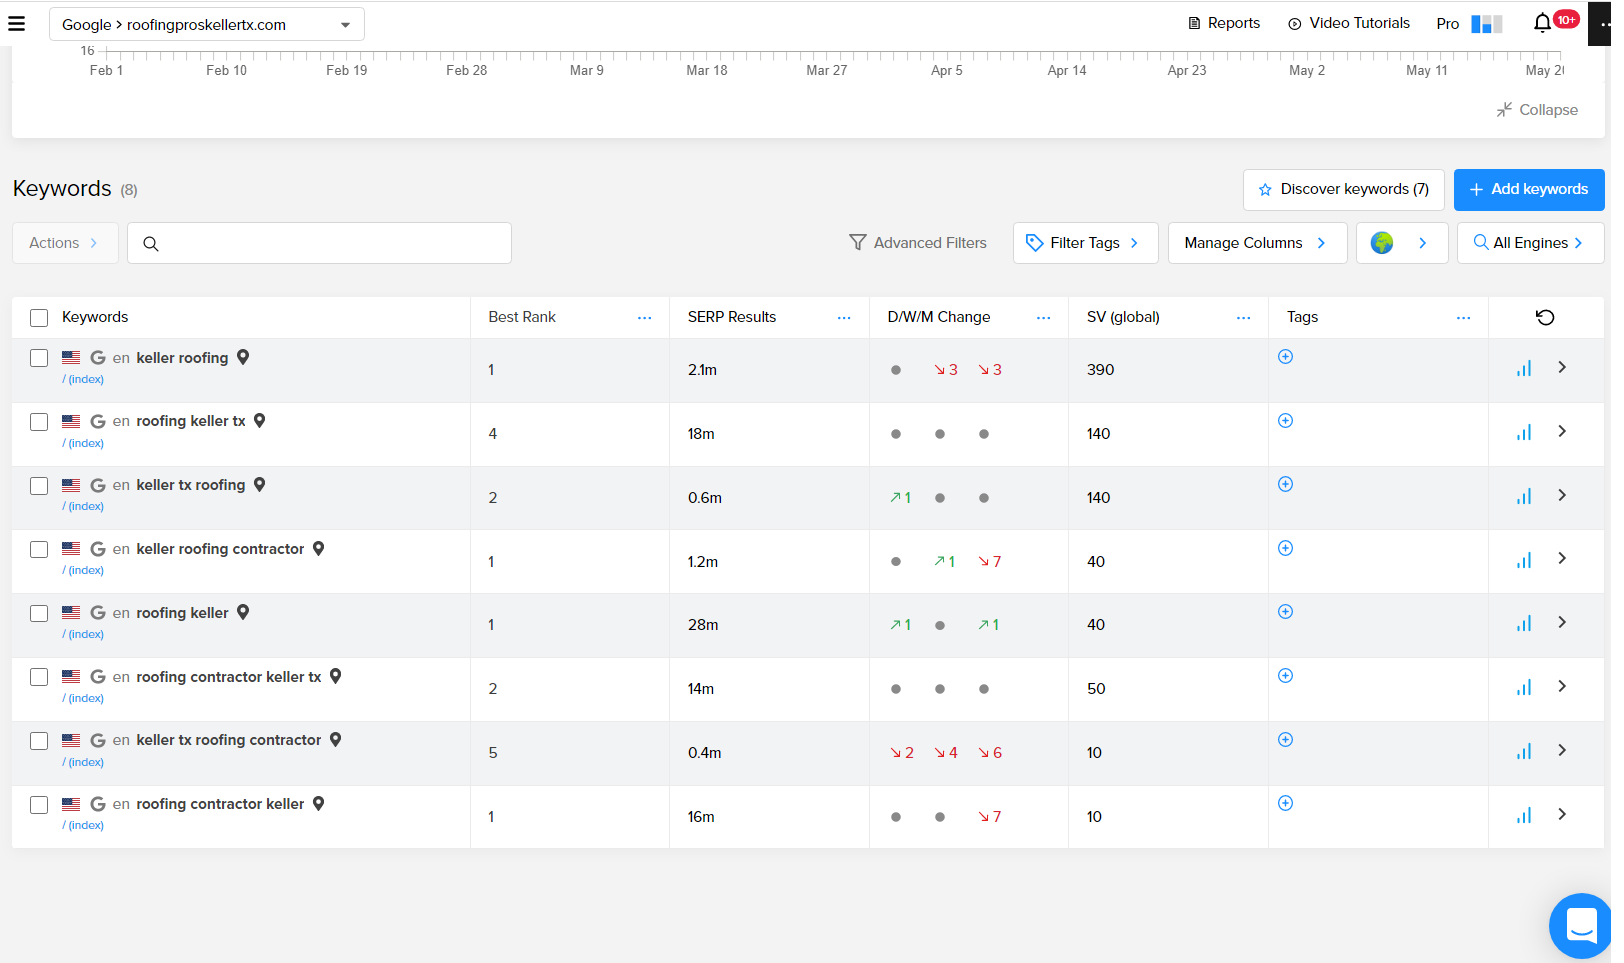
Task: Click Discover keywords button
Action: 1343,189
